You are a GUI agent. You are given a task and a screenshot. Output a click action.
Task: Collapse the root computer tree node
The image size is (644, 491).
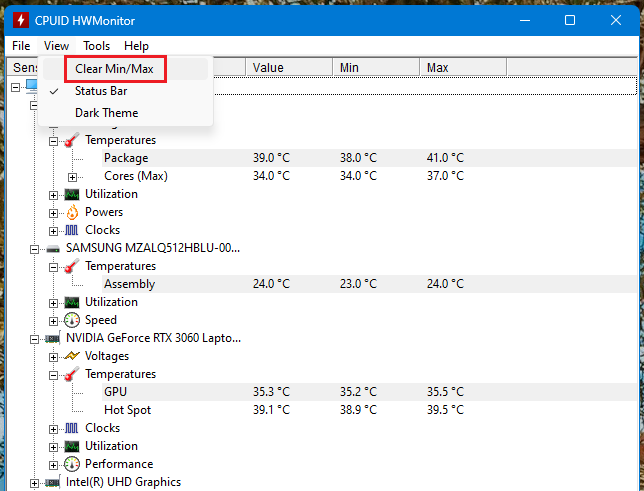pos(15,87)
